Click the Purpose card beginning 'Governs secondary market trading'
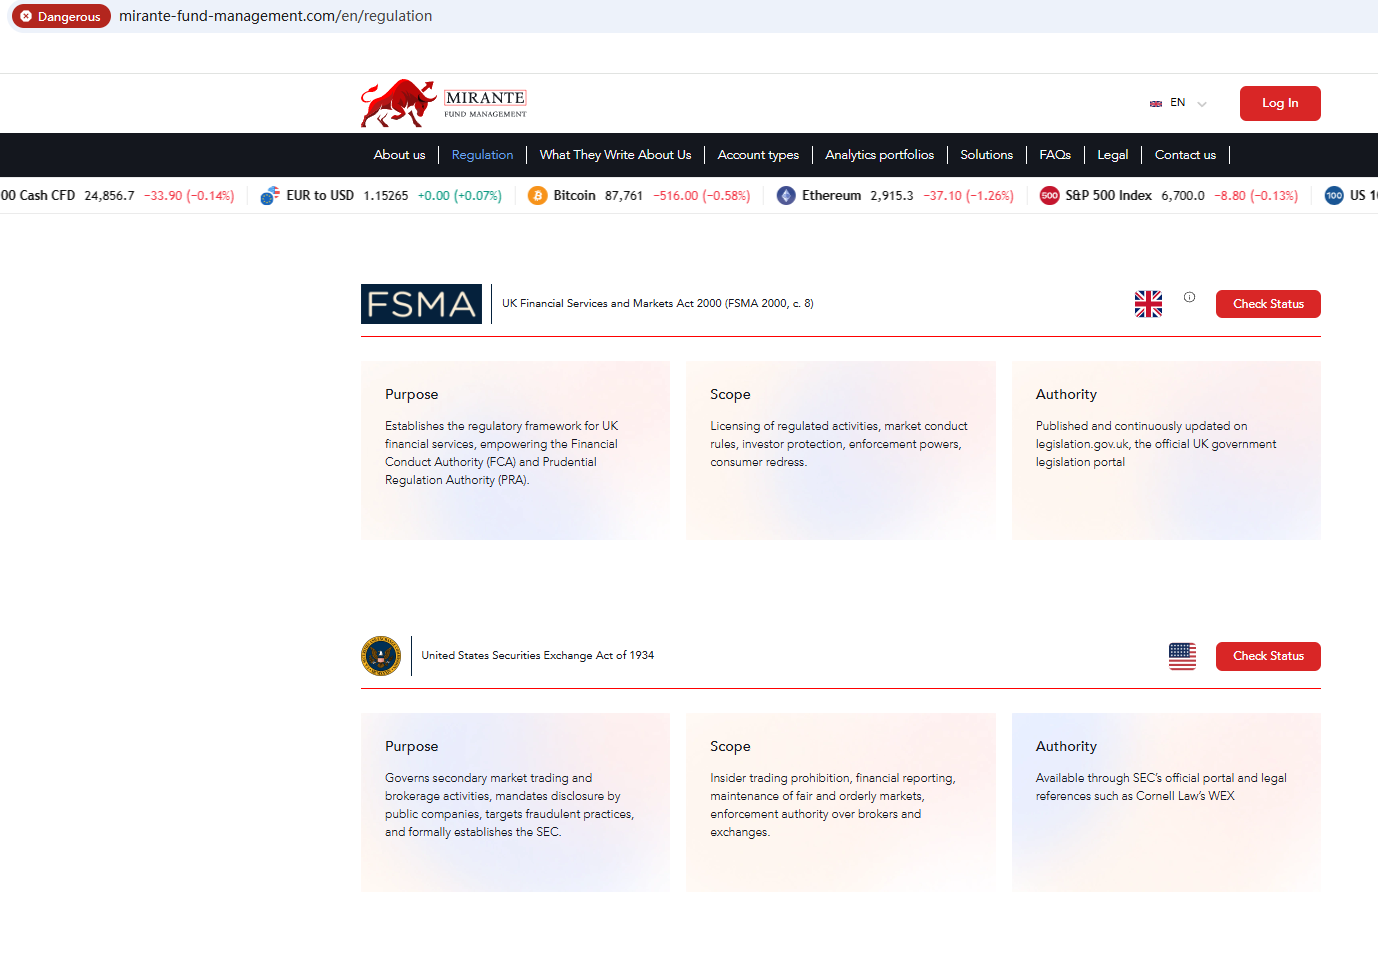Image resolution: width=1378 pixels, height=968 pixels. [515, 803]
